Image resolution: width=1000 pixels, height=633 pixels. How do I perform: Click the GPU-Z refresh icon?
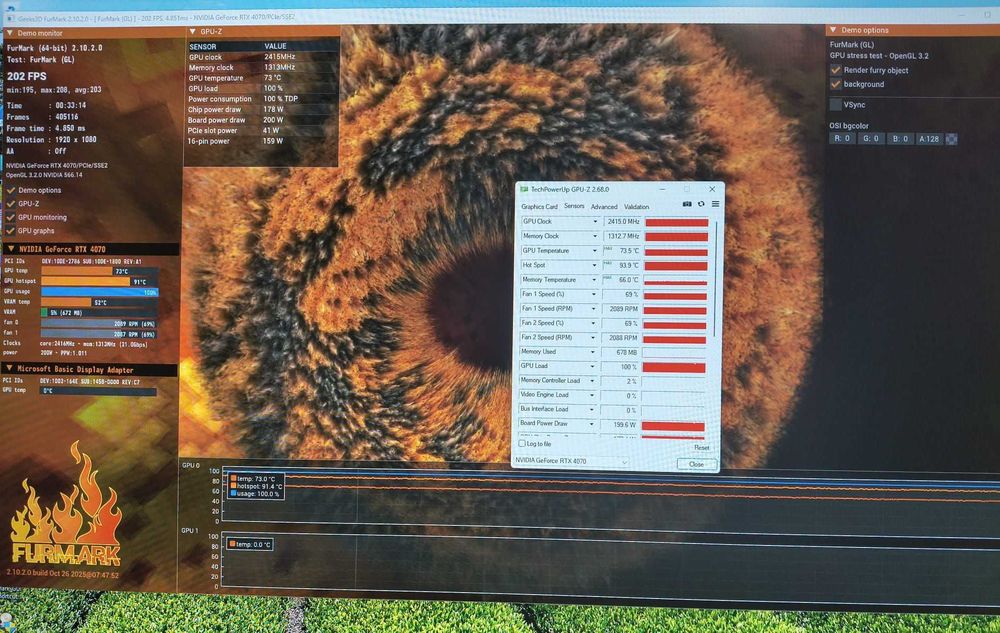[x=701, y=204]
